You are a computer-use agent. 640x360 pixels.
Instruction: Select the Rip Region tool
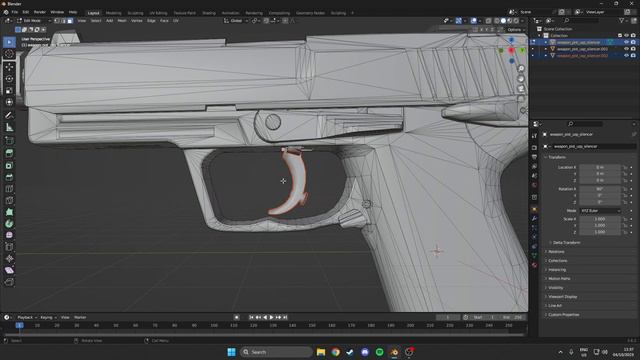click(9, 282)
